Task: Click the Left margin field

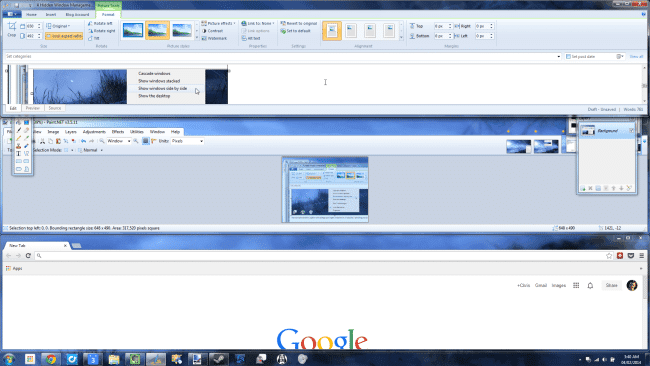Action: [485, 36]
